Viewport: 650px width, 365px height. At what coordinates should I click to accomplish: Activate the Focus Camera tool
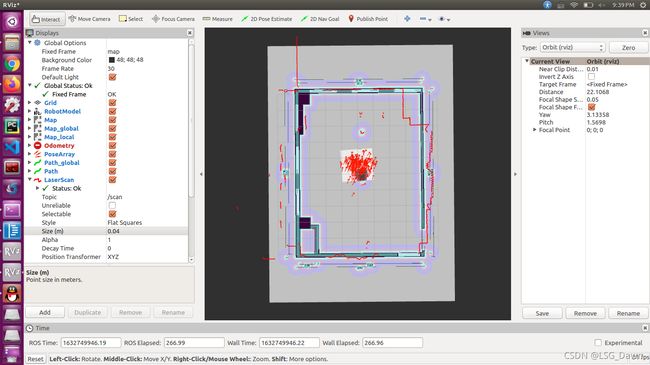[x=173, y=19]
